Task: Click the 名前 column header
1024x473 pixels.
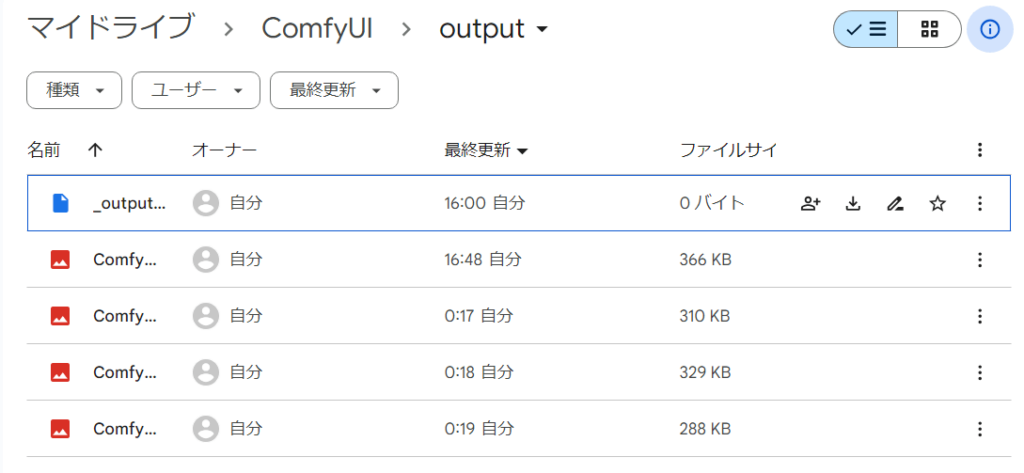Action: click(44, 150)
